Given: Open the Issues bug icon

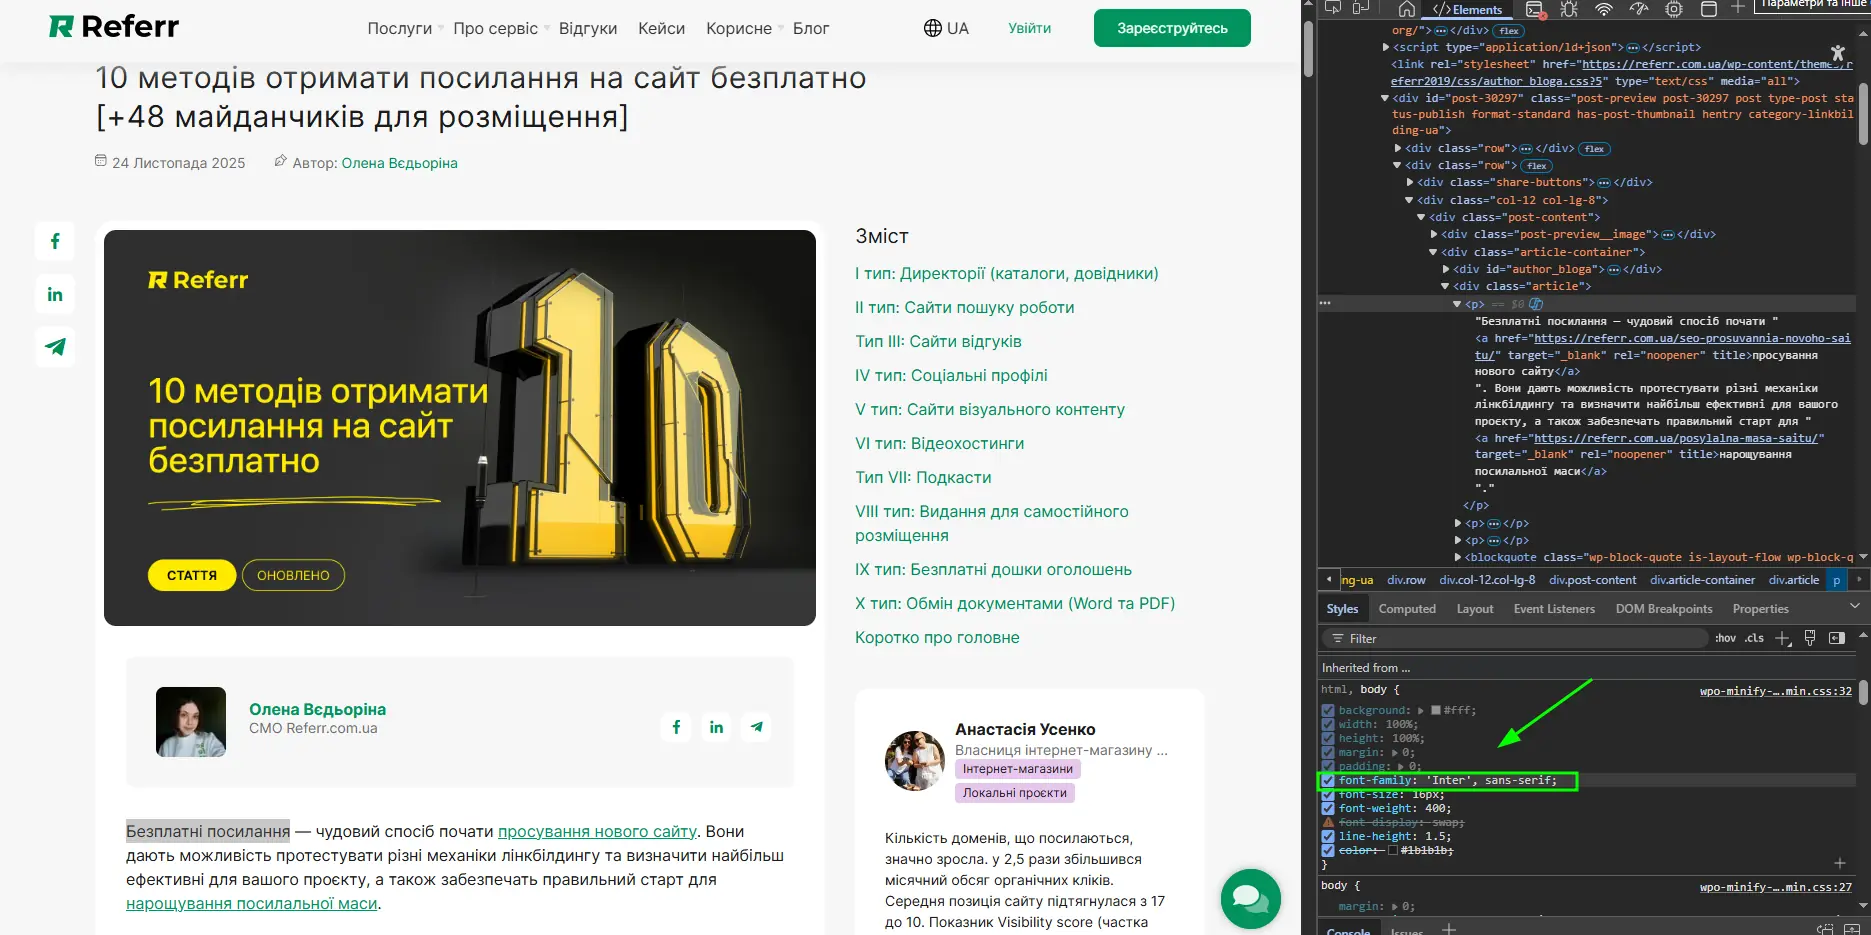Looking at the screenshot, I should [1570, 9].
